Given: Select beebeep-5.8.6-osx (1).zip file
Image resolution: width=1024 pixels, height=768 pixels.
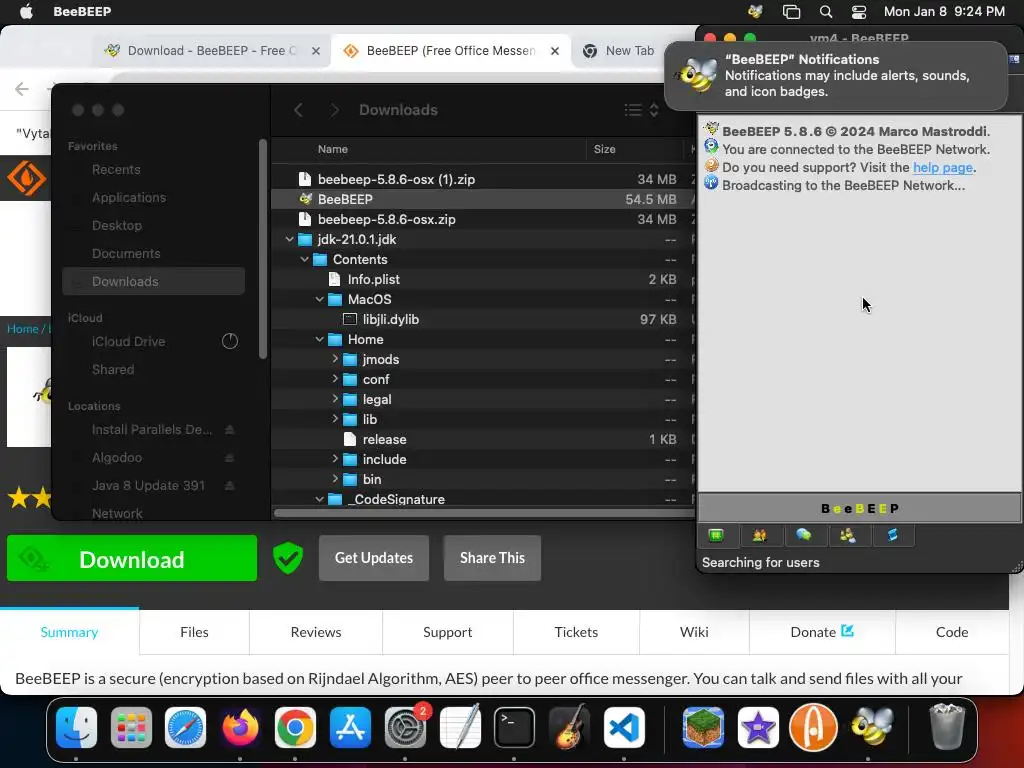Looking at the screenshot, I should pos(483,179).
